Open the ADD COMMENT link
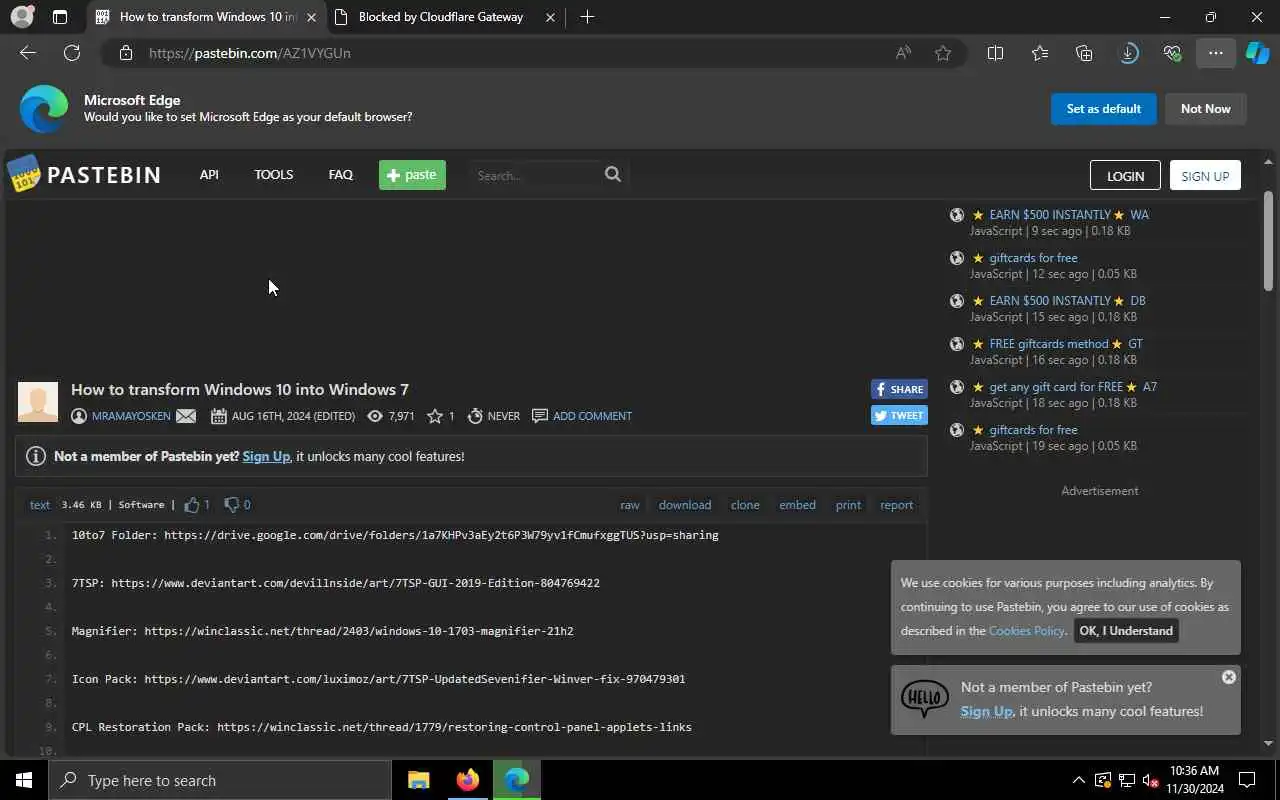The height and width of the screenshot is (800, 1280). (592, 416)
